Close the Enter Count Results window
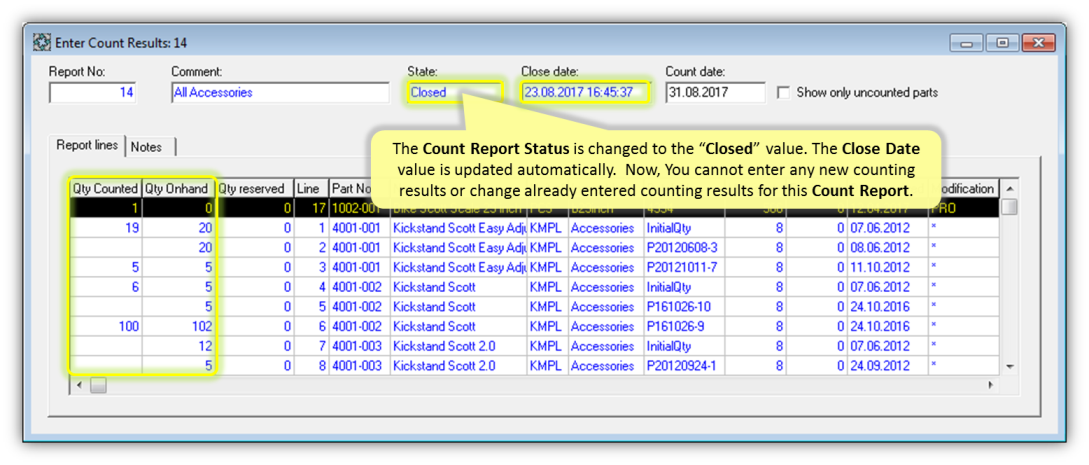Viewport: 1089px width, 465px height. 1039,43
